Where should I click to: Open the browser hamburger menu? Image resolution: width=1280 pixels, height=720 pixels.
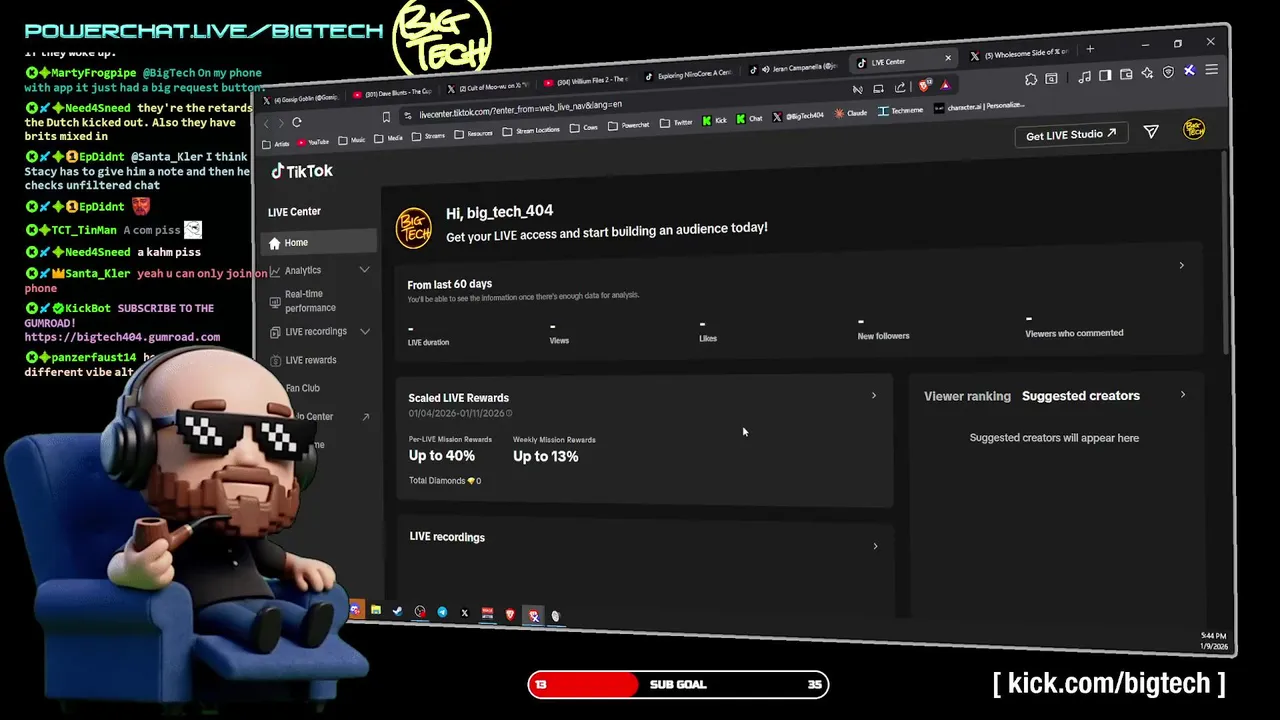click(1212, 70)
